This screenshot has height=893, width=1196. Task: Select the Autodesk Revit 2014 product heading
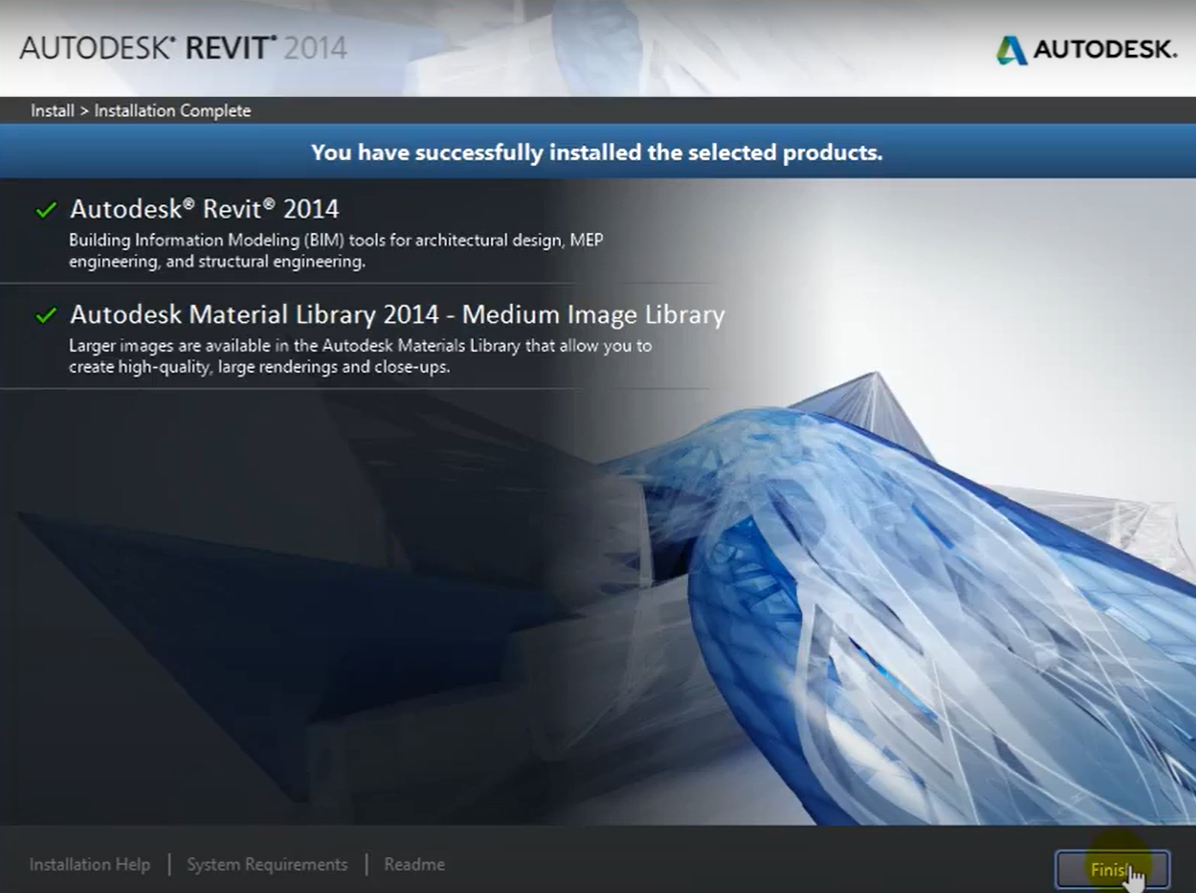tap(204, 209)
